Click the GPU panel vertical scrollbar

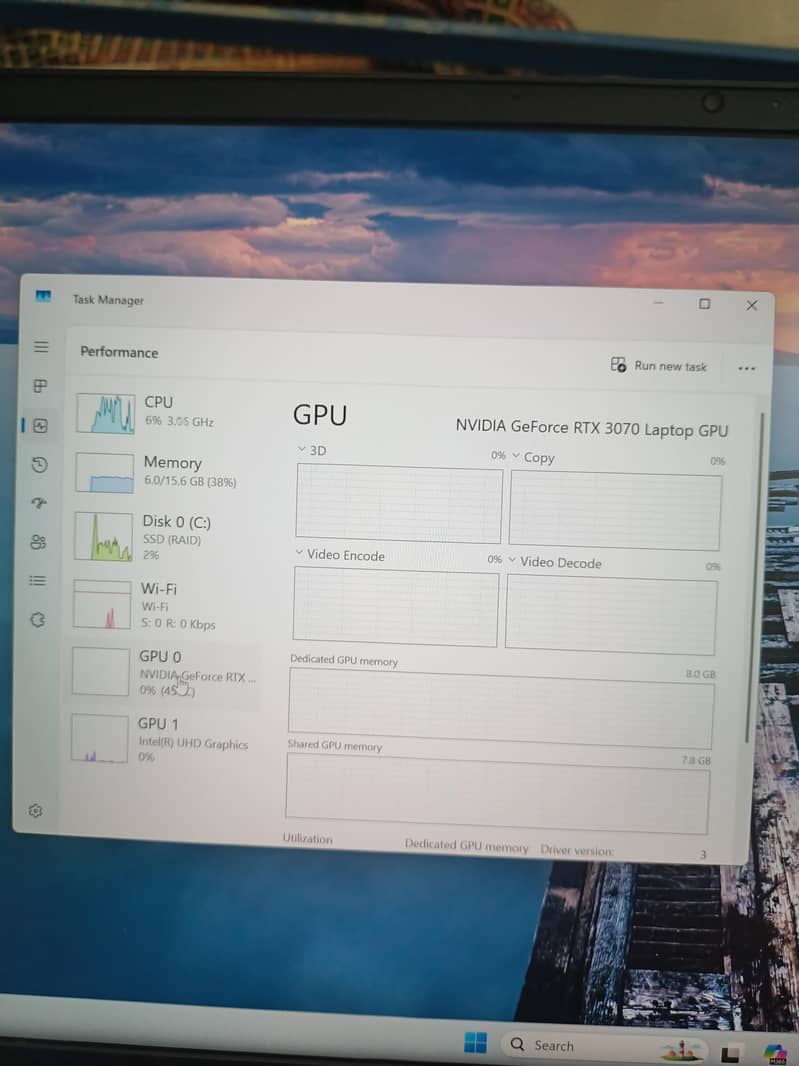pos(755,578)
